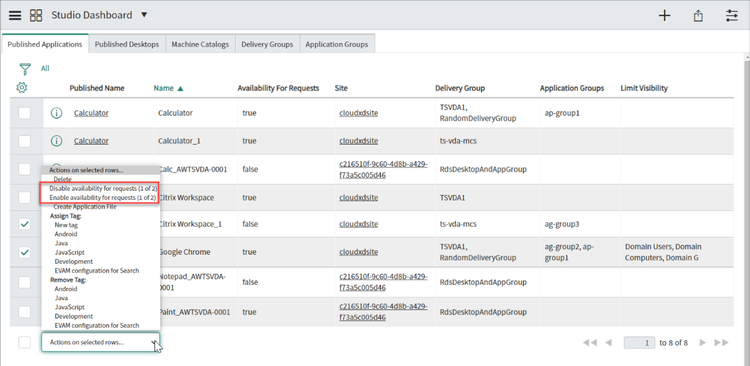The height and width of the screenshot is (366, 750).
Task: Toggle the select-all checkbox at bottom
Action: point(24,343)
